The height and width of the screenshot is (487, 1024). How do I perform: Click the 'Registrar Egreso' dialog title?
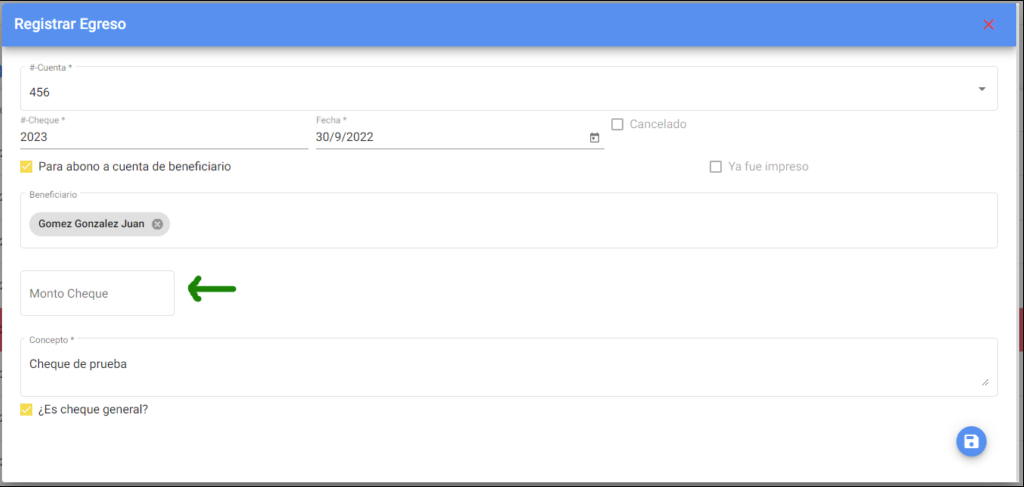tap(70, 25)
